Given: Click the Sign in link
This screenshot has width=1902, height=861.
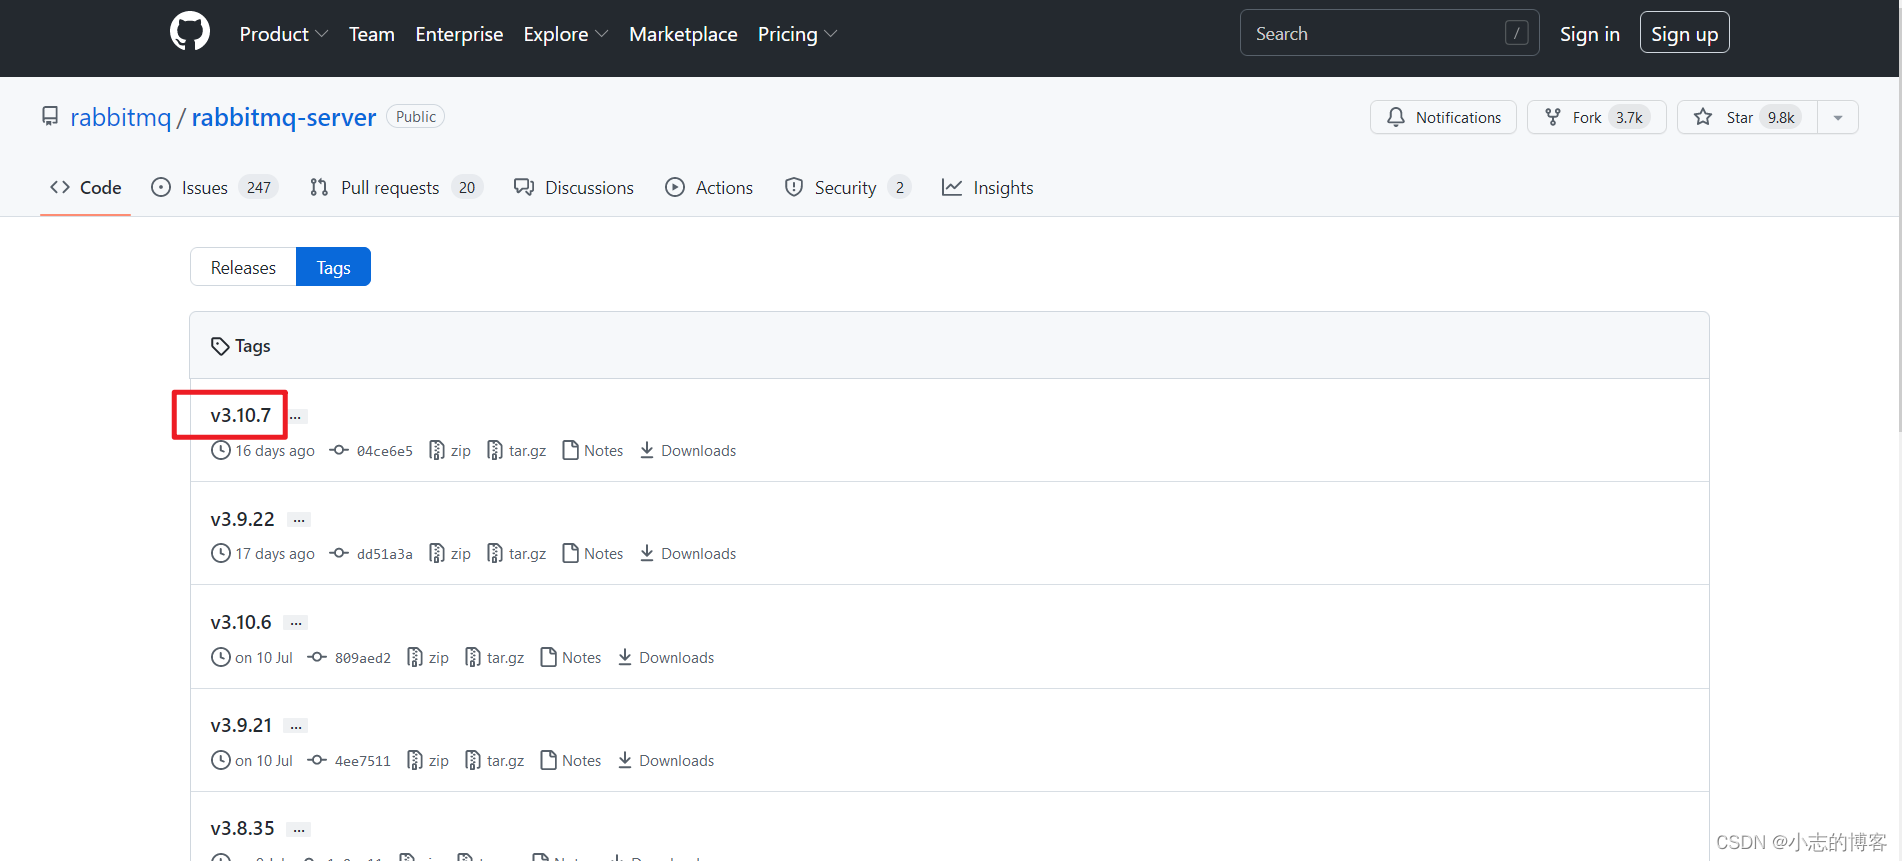Looking at the screenshot, I should [x=1589, y=34].
